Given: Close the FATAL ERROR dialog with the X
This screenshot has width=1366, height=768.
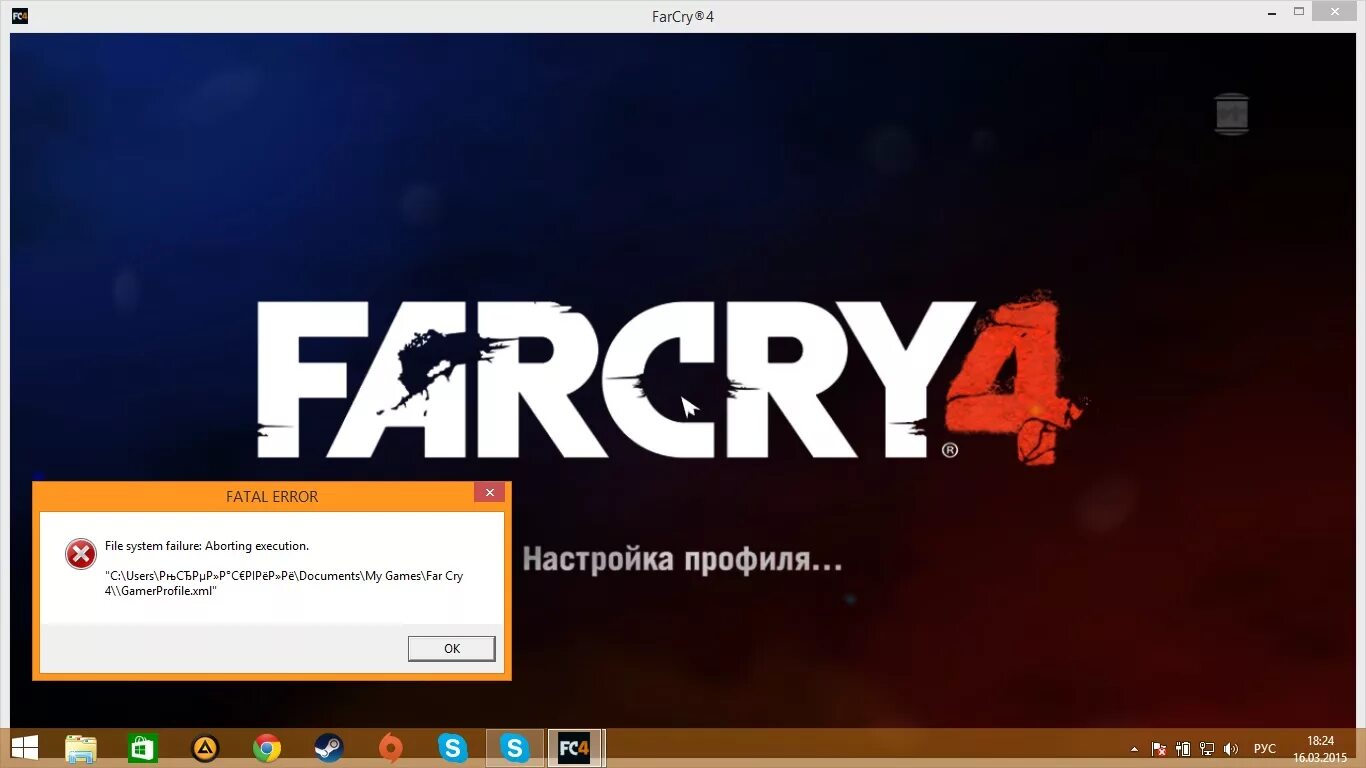Looking at the screenshot, I should (489, 493).
